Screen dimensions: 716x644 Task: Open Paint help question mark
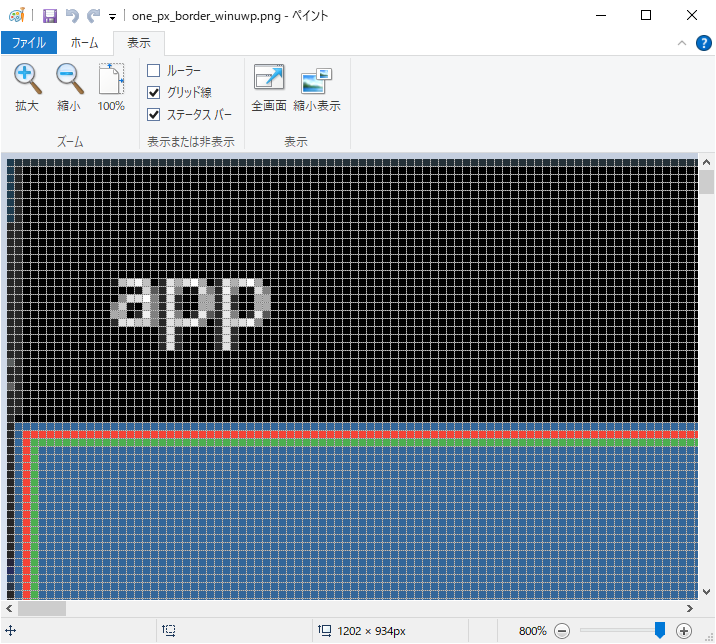703,43
